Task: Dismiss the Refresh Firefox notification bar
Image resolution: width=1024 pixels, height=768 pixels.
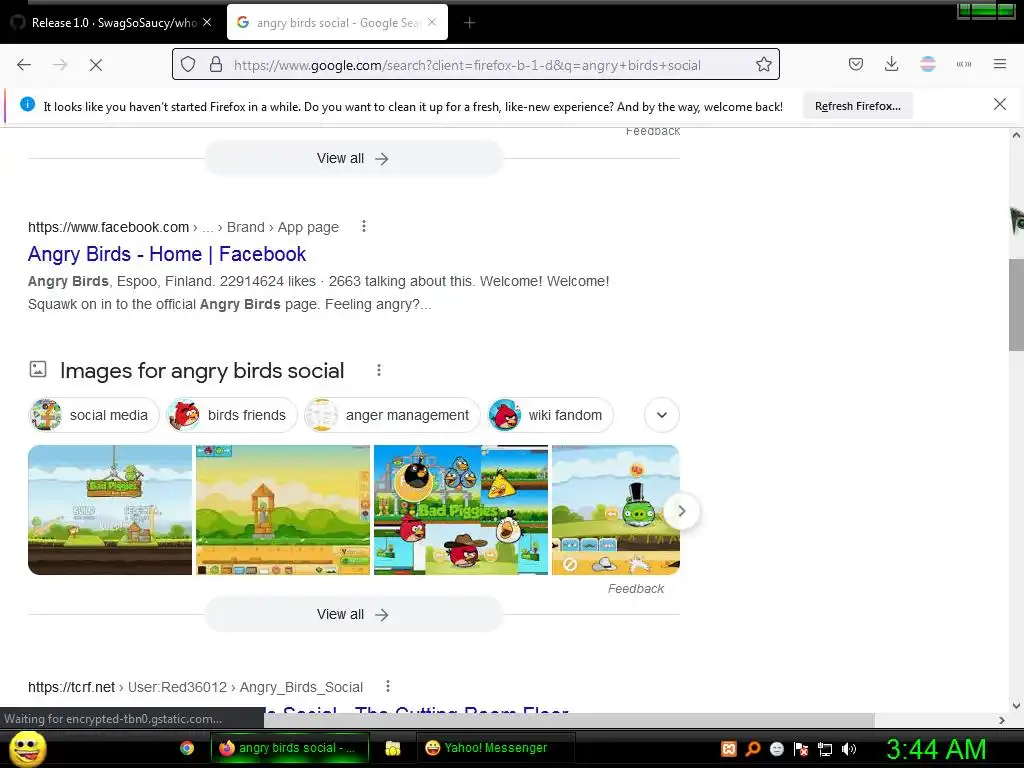Action: tap(1000, 104)
